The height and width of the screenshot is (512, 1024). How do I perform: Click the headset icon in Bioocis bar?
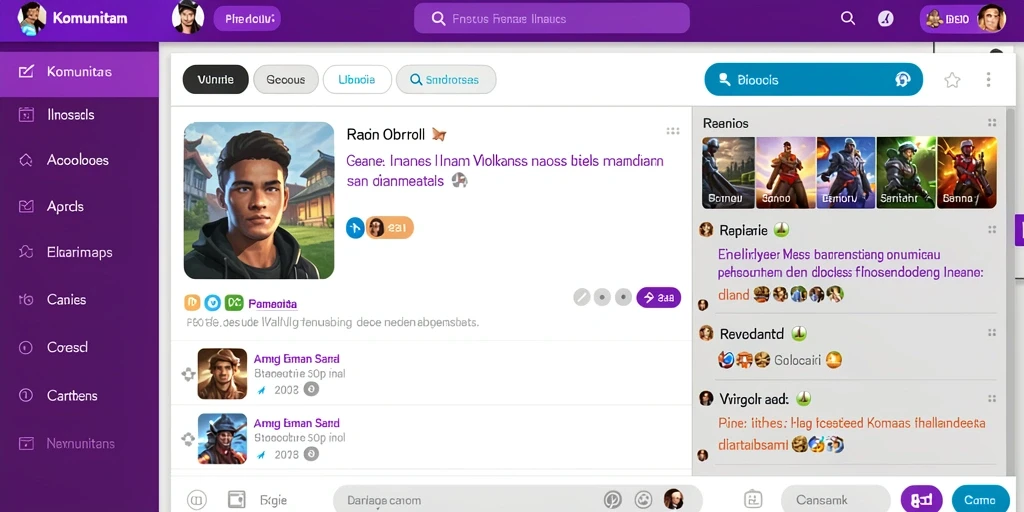(903, 80)
